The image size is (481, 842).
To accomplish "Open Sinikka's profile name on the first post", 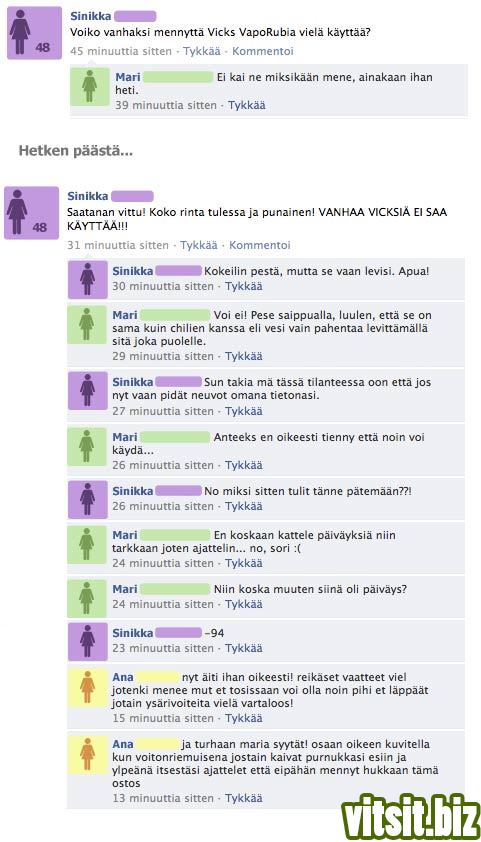I will [x=91, y=17].
